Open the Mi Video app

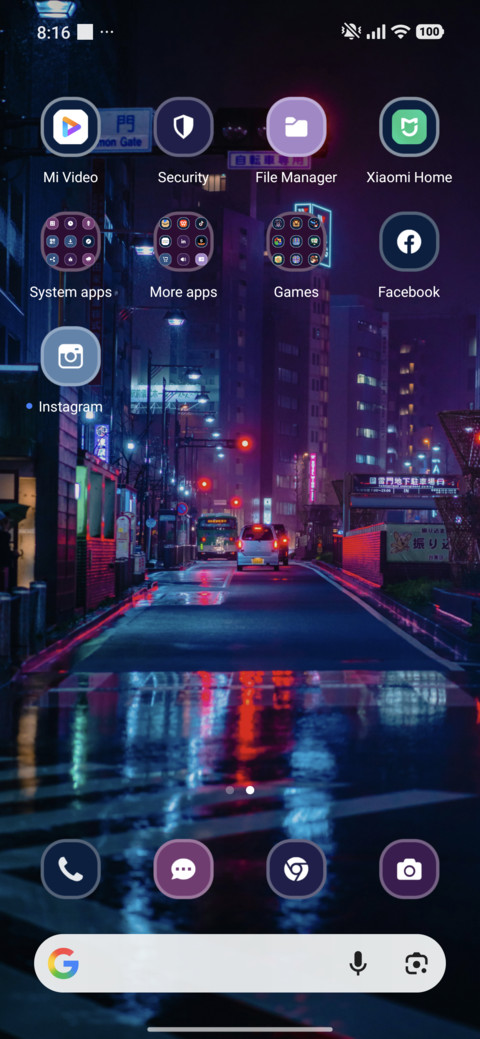pos(70,127)
